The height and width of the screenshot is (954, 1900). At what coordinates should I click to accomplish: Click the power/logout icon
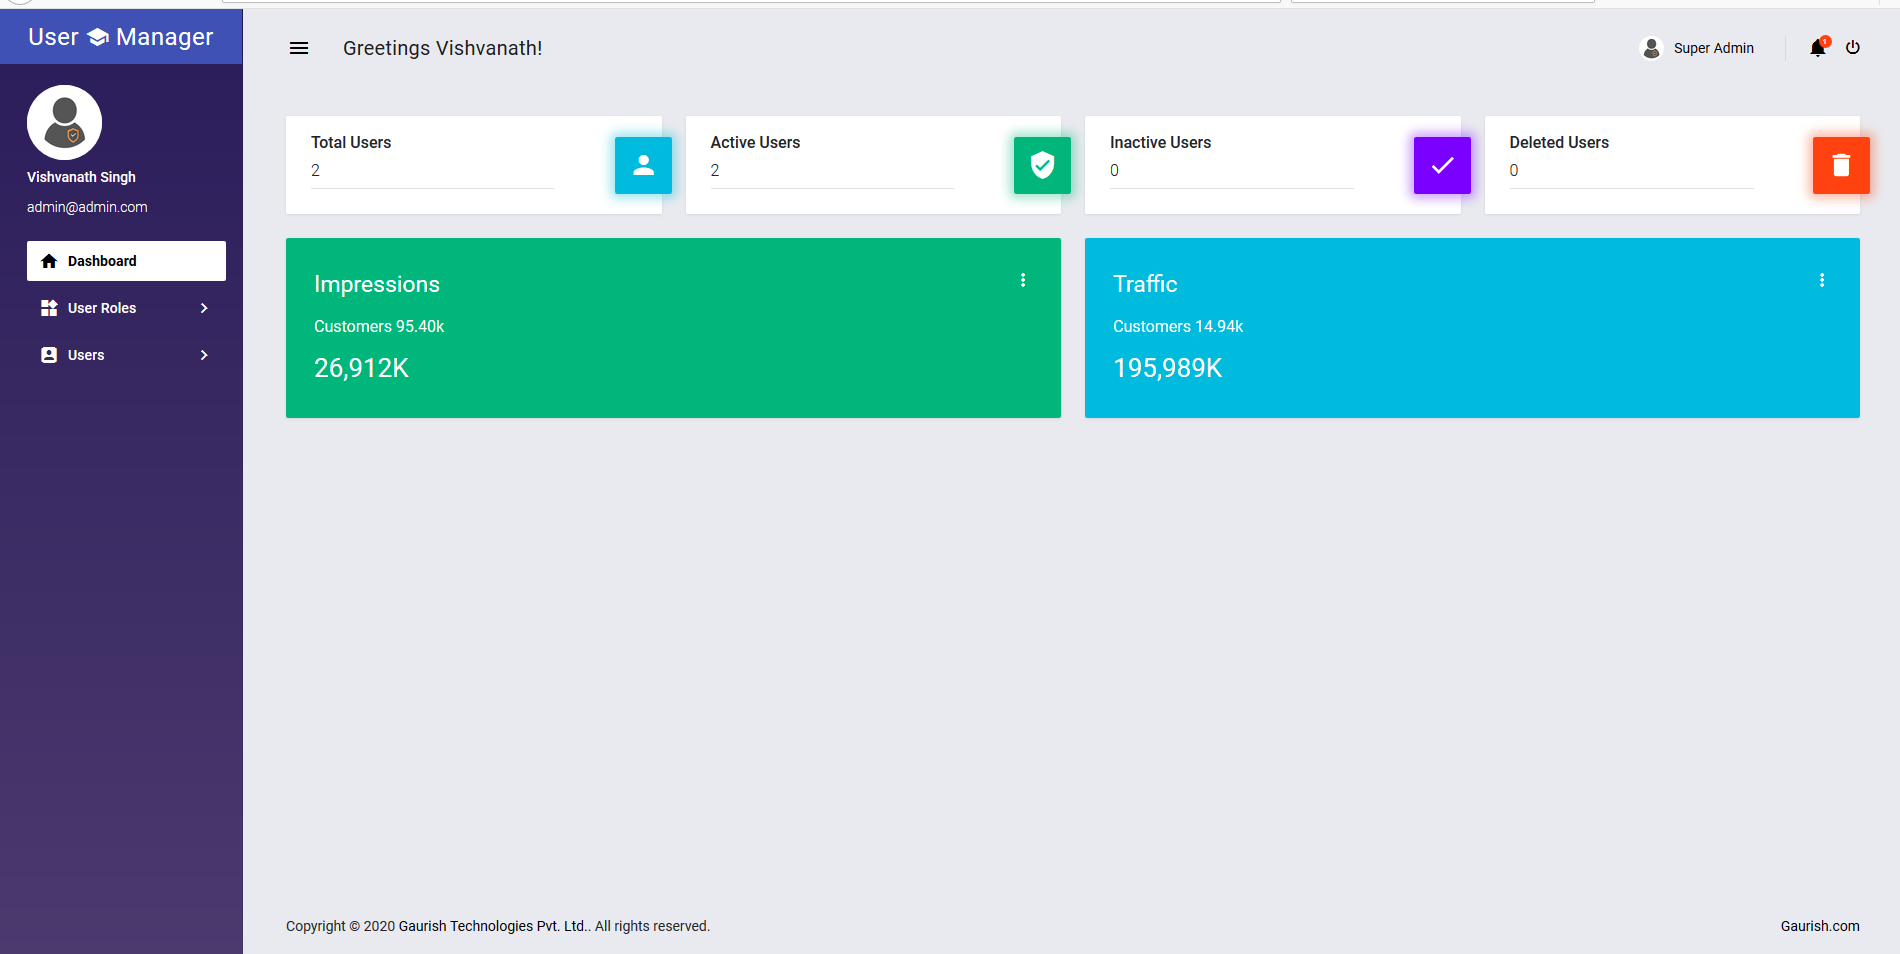point(1854,48)
